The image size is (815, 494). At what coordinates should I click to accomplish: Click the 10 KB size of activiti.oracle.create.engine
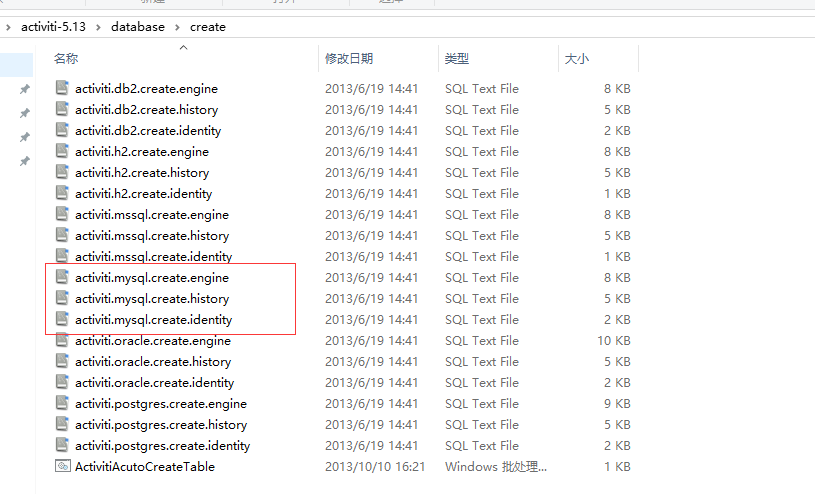[613, 341]
